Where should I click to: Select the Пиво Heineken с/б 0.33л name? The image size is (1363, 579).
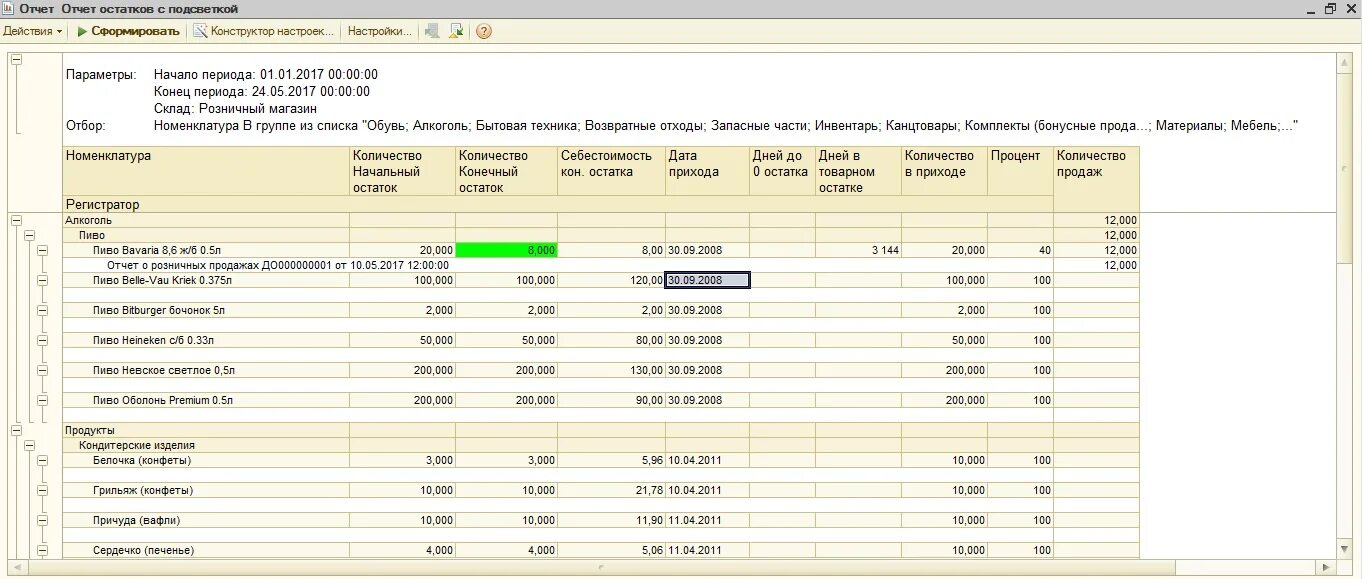(x=206, y=340)
